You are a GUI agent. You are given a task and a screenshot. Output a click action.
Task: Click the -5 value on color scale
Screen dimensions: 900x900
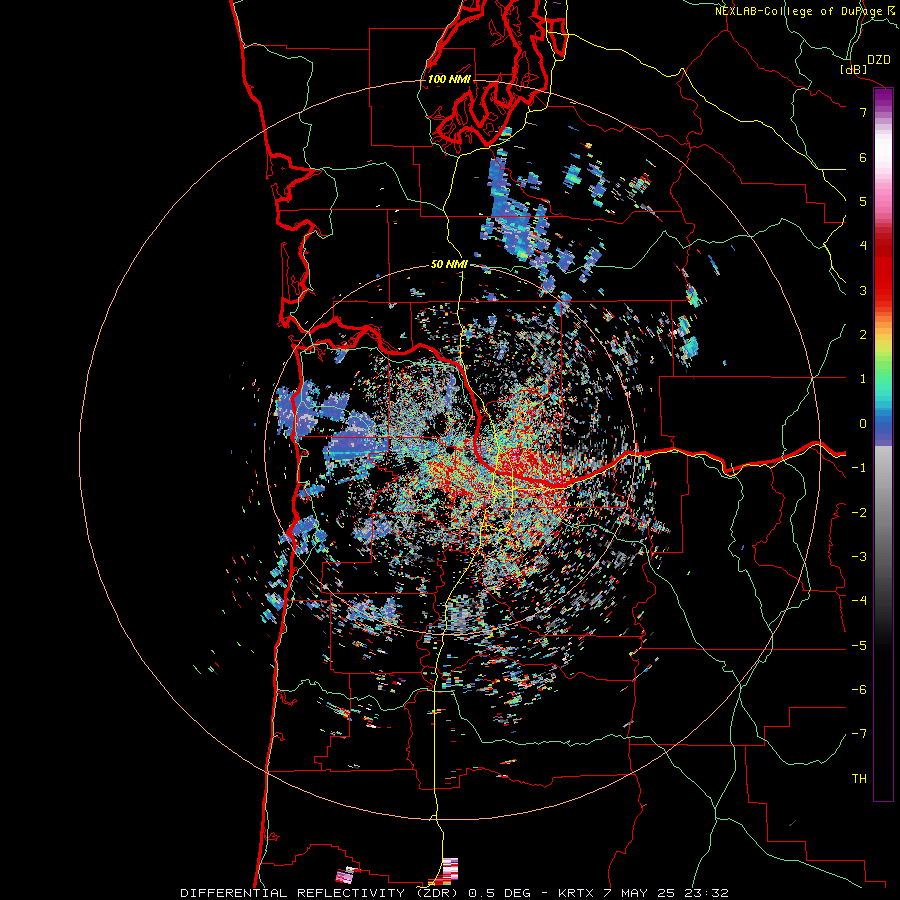click(859, 646)
